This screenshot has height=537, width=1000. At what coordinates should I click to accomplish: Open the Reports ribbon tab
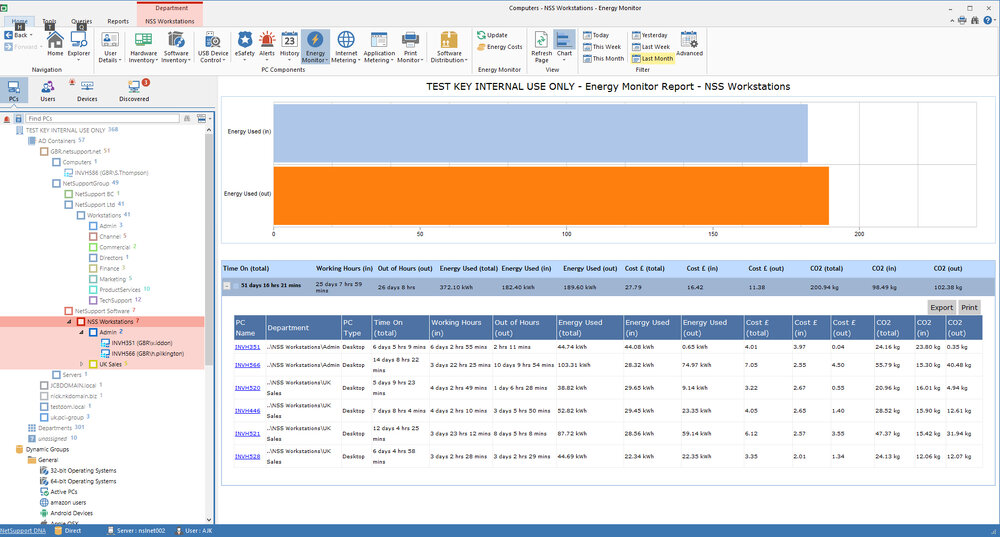[118, 21]
